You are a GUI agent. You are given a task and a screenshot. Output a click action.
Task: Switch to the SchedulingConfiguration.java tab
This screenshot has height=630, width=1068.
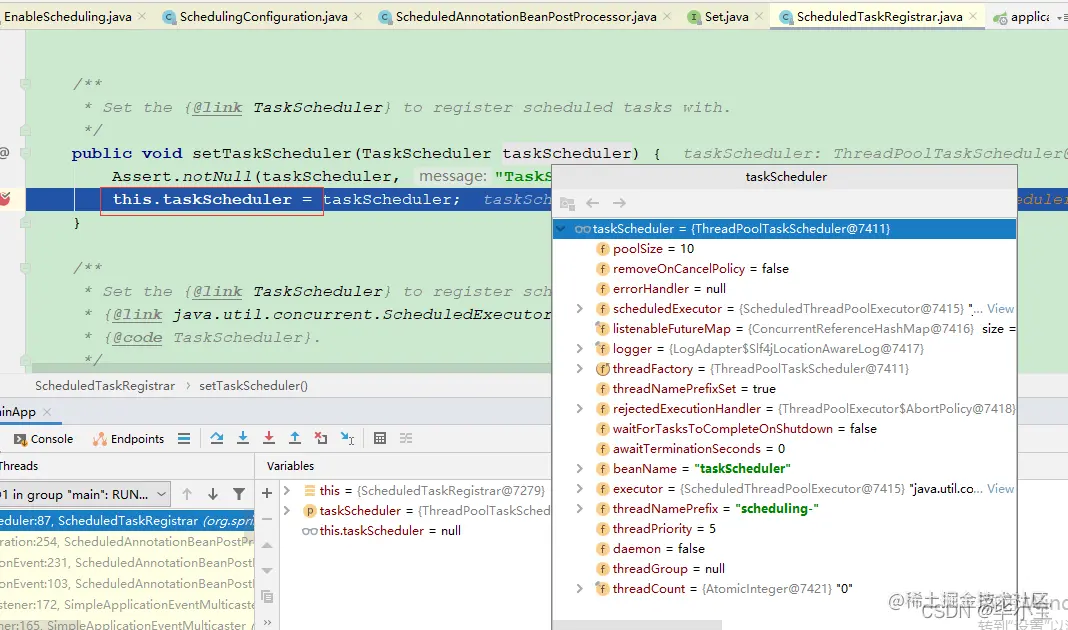264,16
